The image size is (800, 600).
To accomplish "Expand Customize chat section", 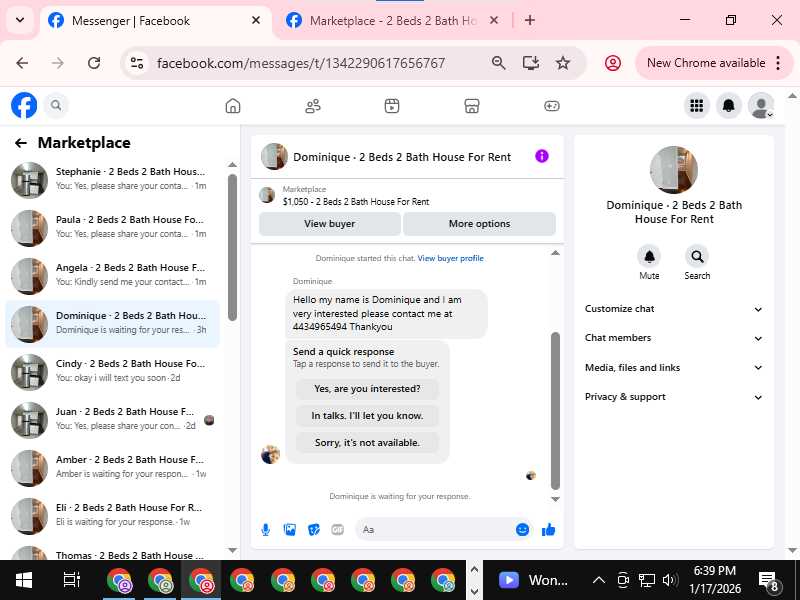I will pyautogui.click(x=673, y=309).
